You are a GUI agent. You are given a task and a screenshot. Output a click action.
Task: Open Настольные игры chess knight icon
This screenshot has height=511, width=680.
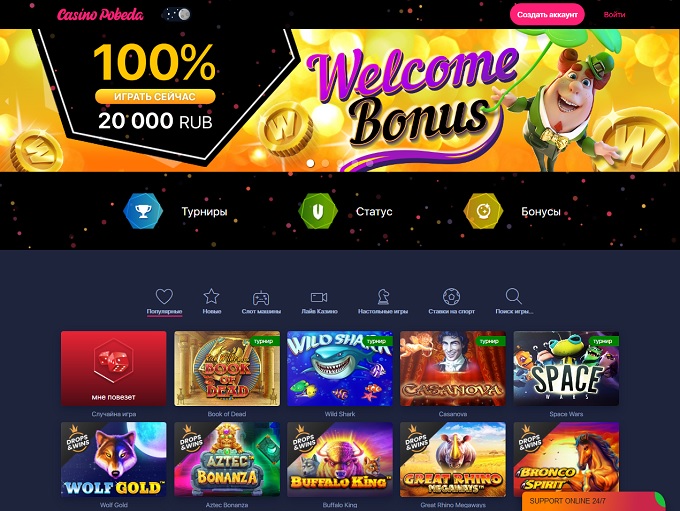(383, 297)
